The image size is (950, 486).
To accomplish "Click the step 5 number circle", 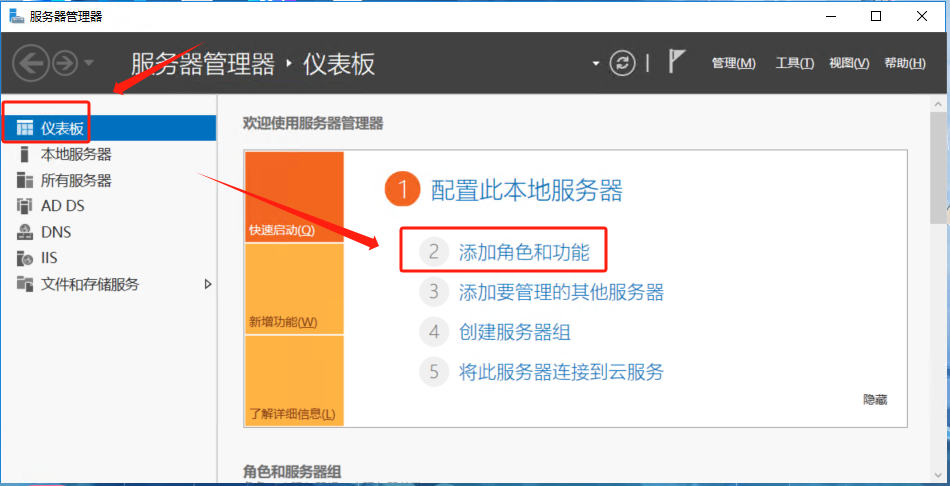I will click(x=434, y=371).
